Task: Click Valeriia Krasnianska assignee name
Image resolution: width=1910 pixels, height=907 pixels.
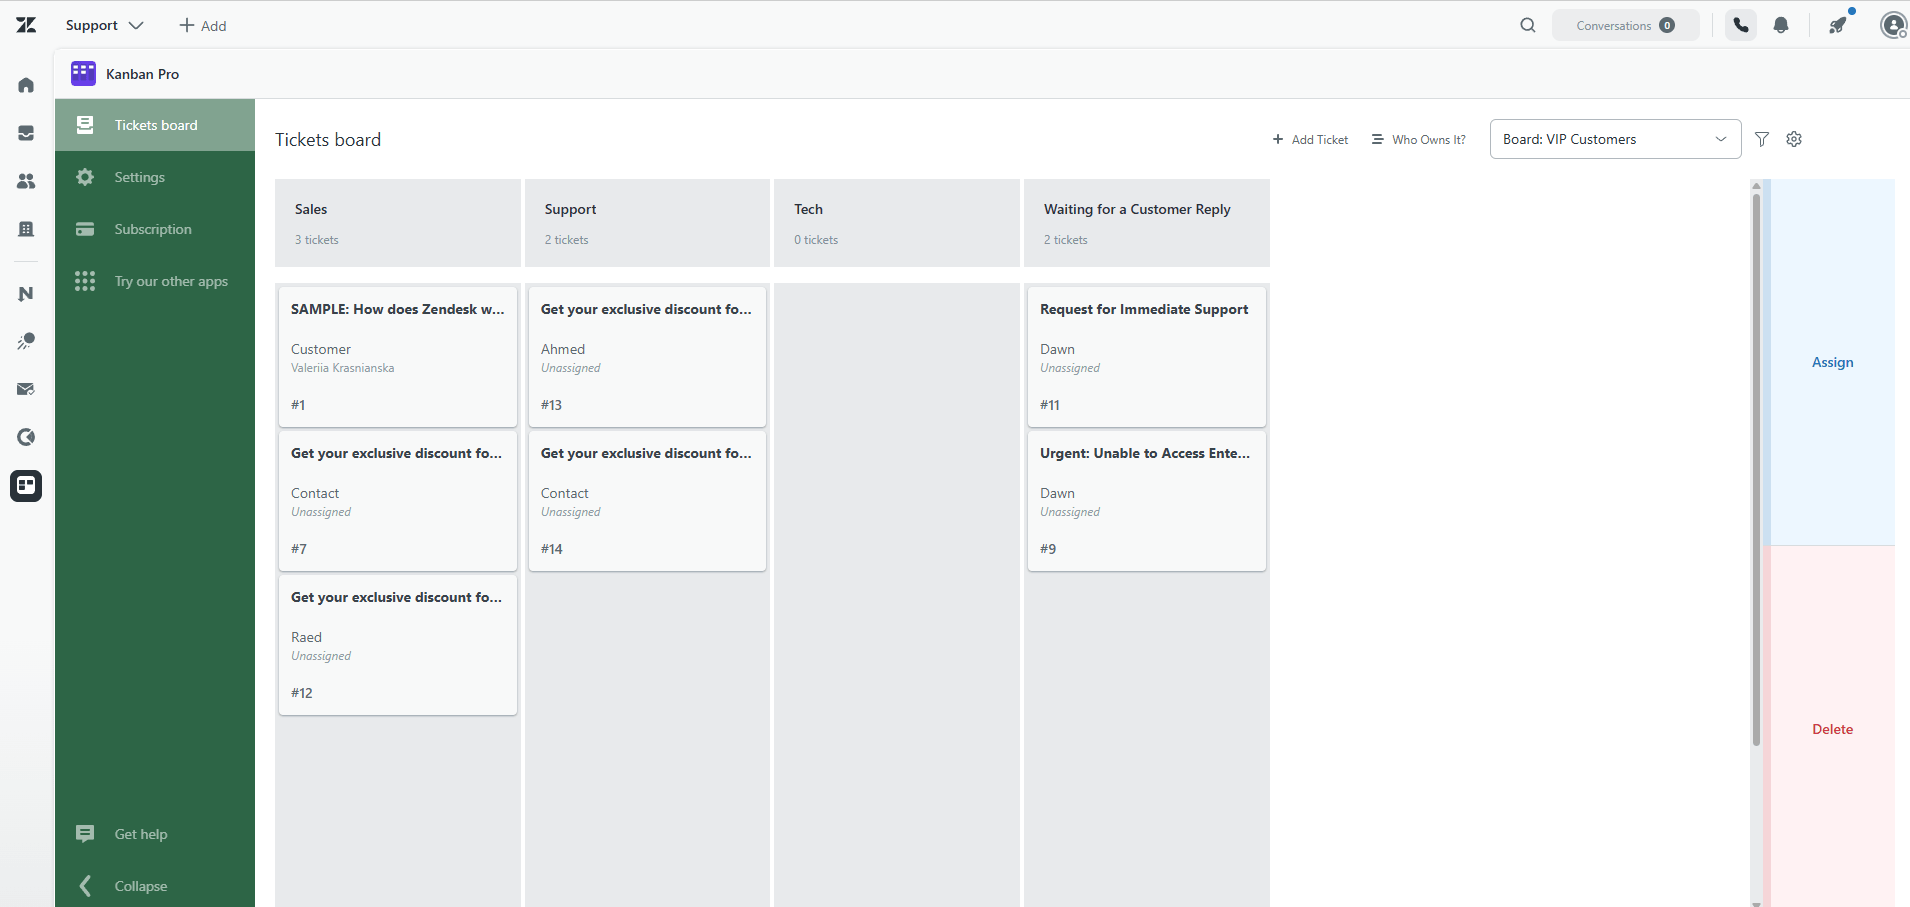Action: (342, 368)
